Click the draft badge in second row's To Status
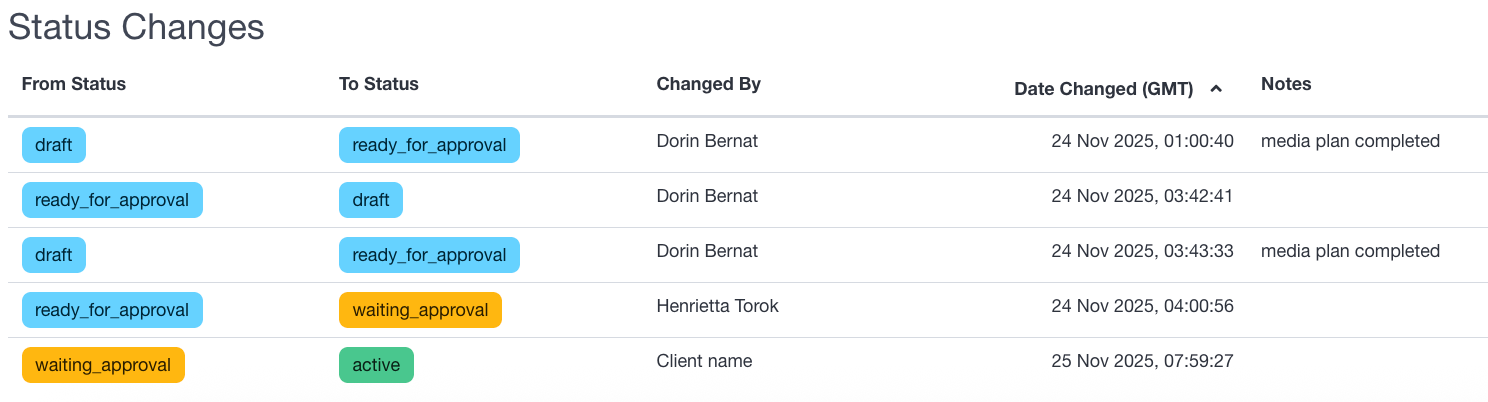1488x402 pixels. [x=371, y=200]
